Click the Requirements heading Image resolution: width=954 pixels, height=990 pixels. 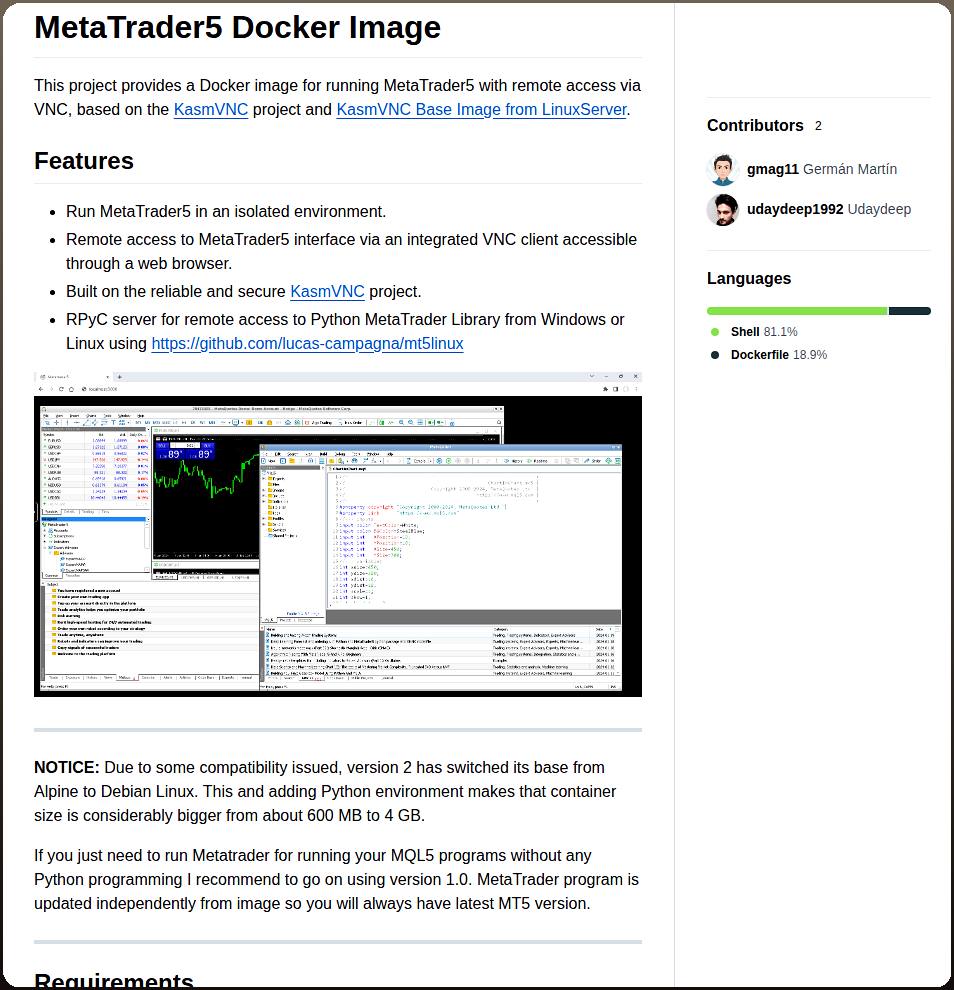(x=114, y=980)
